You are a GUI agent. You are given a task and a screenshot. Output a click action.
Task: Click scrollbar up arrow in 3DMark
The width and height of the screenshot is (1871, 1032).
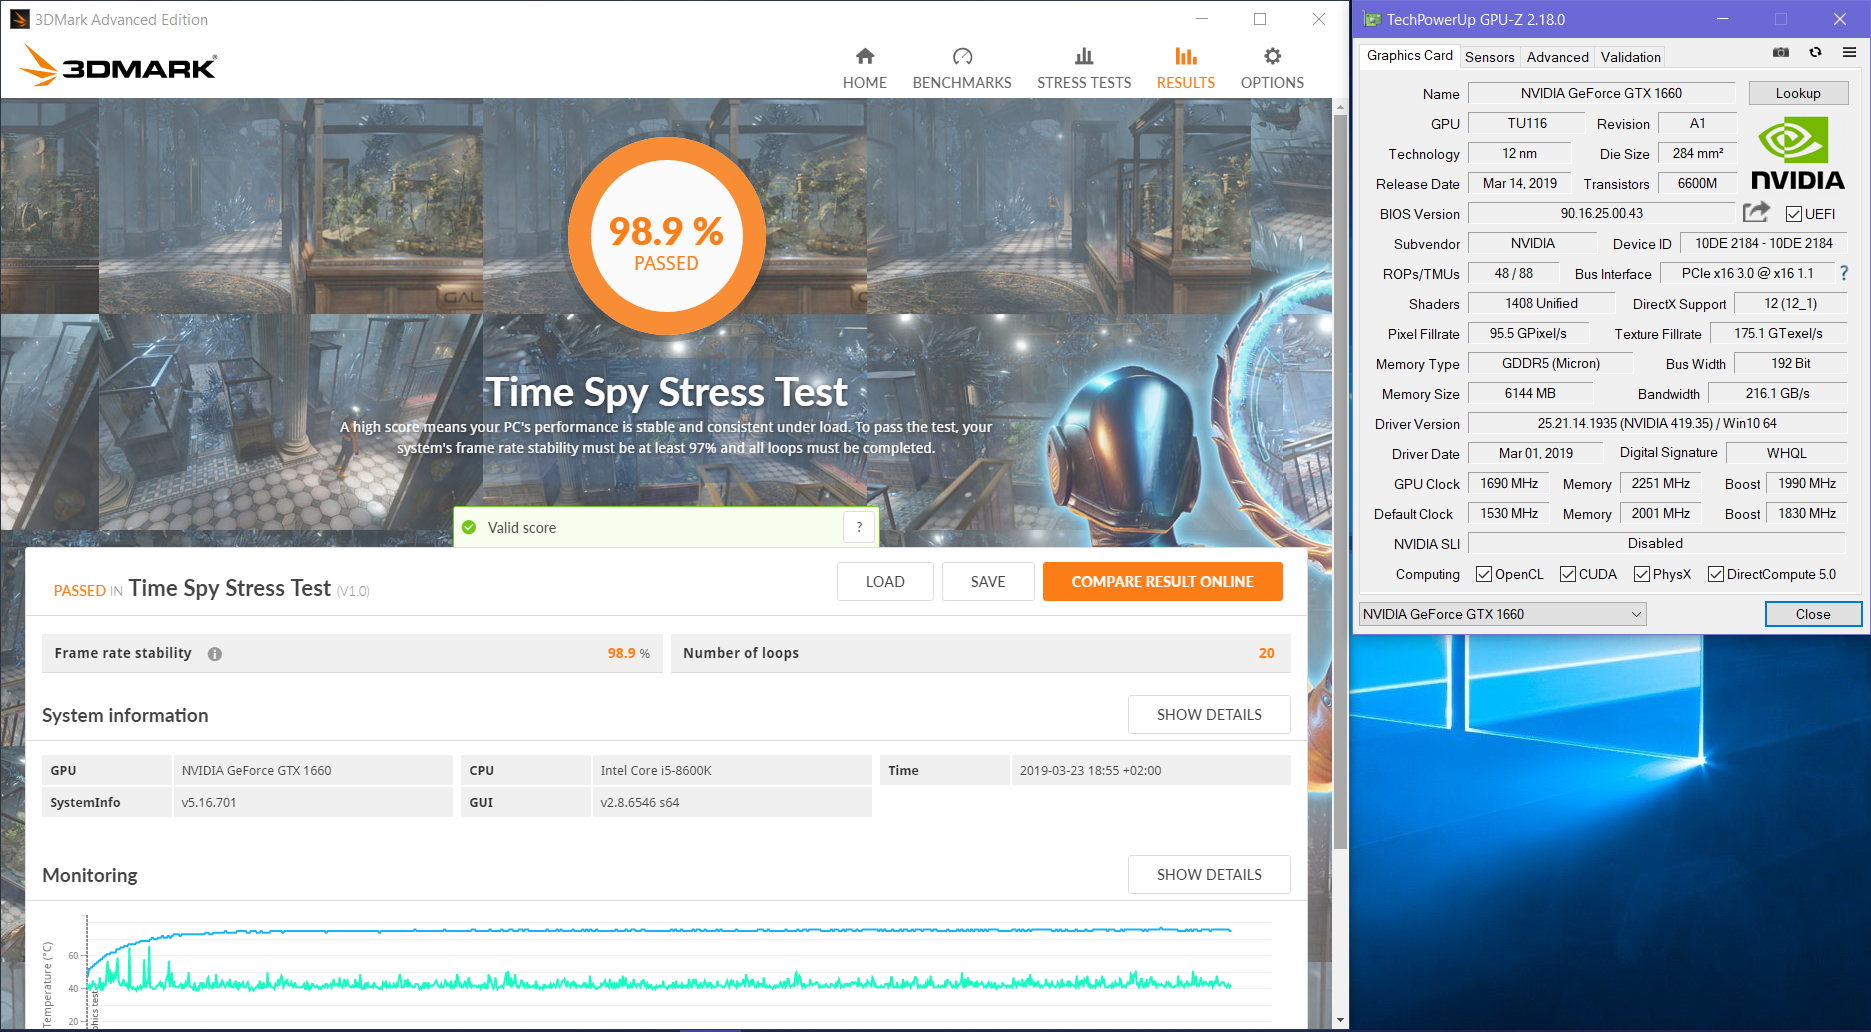pyautogui.click(x=1340, y=106)
